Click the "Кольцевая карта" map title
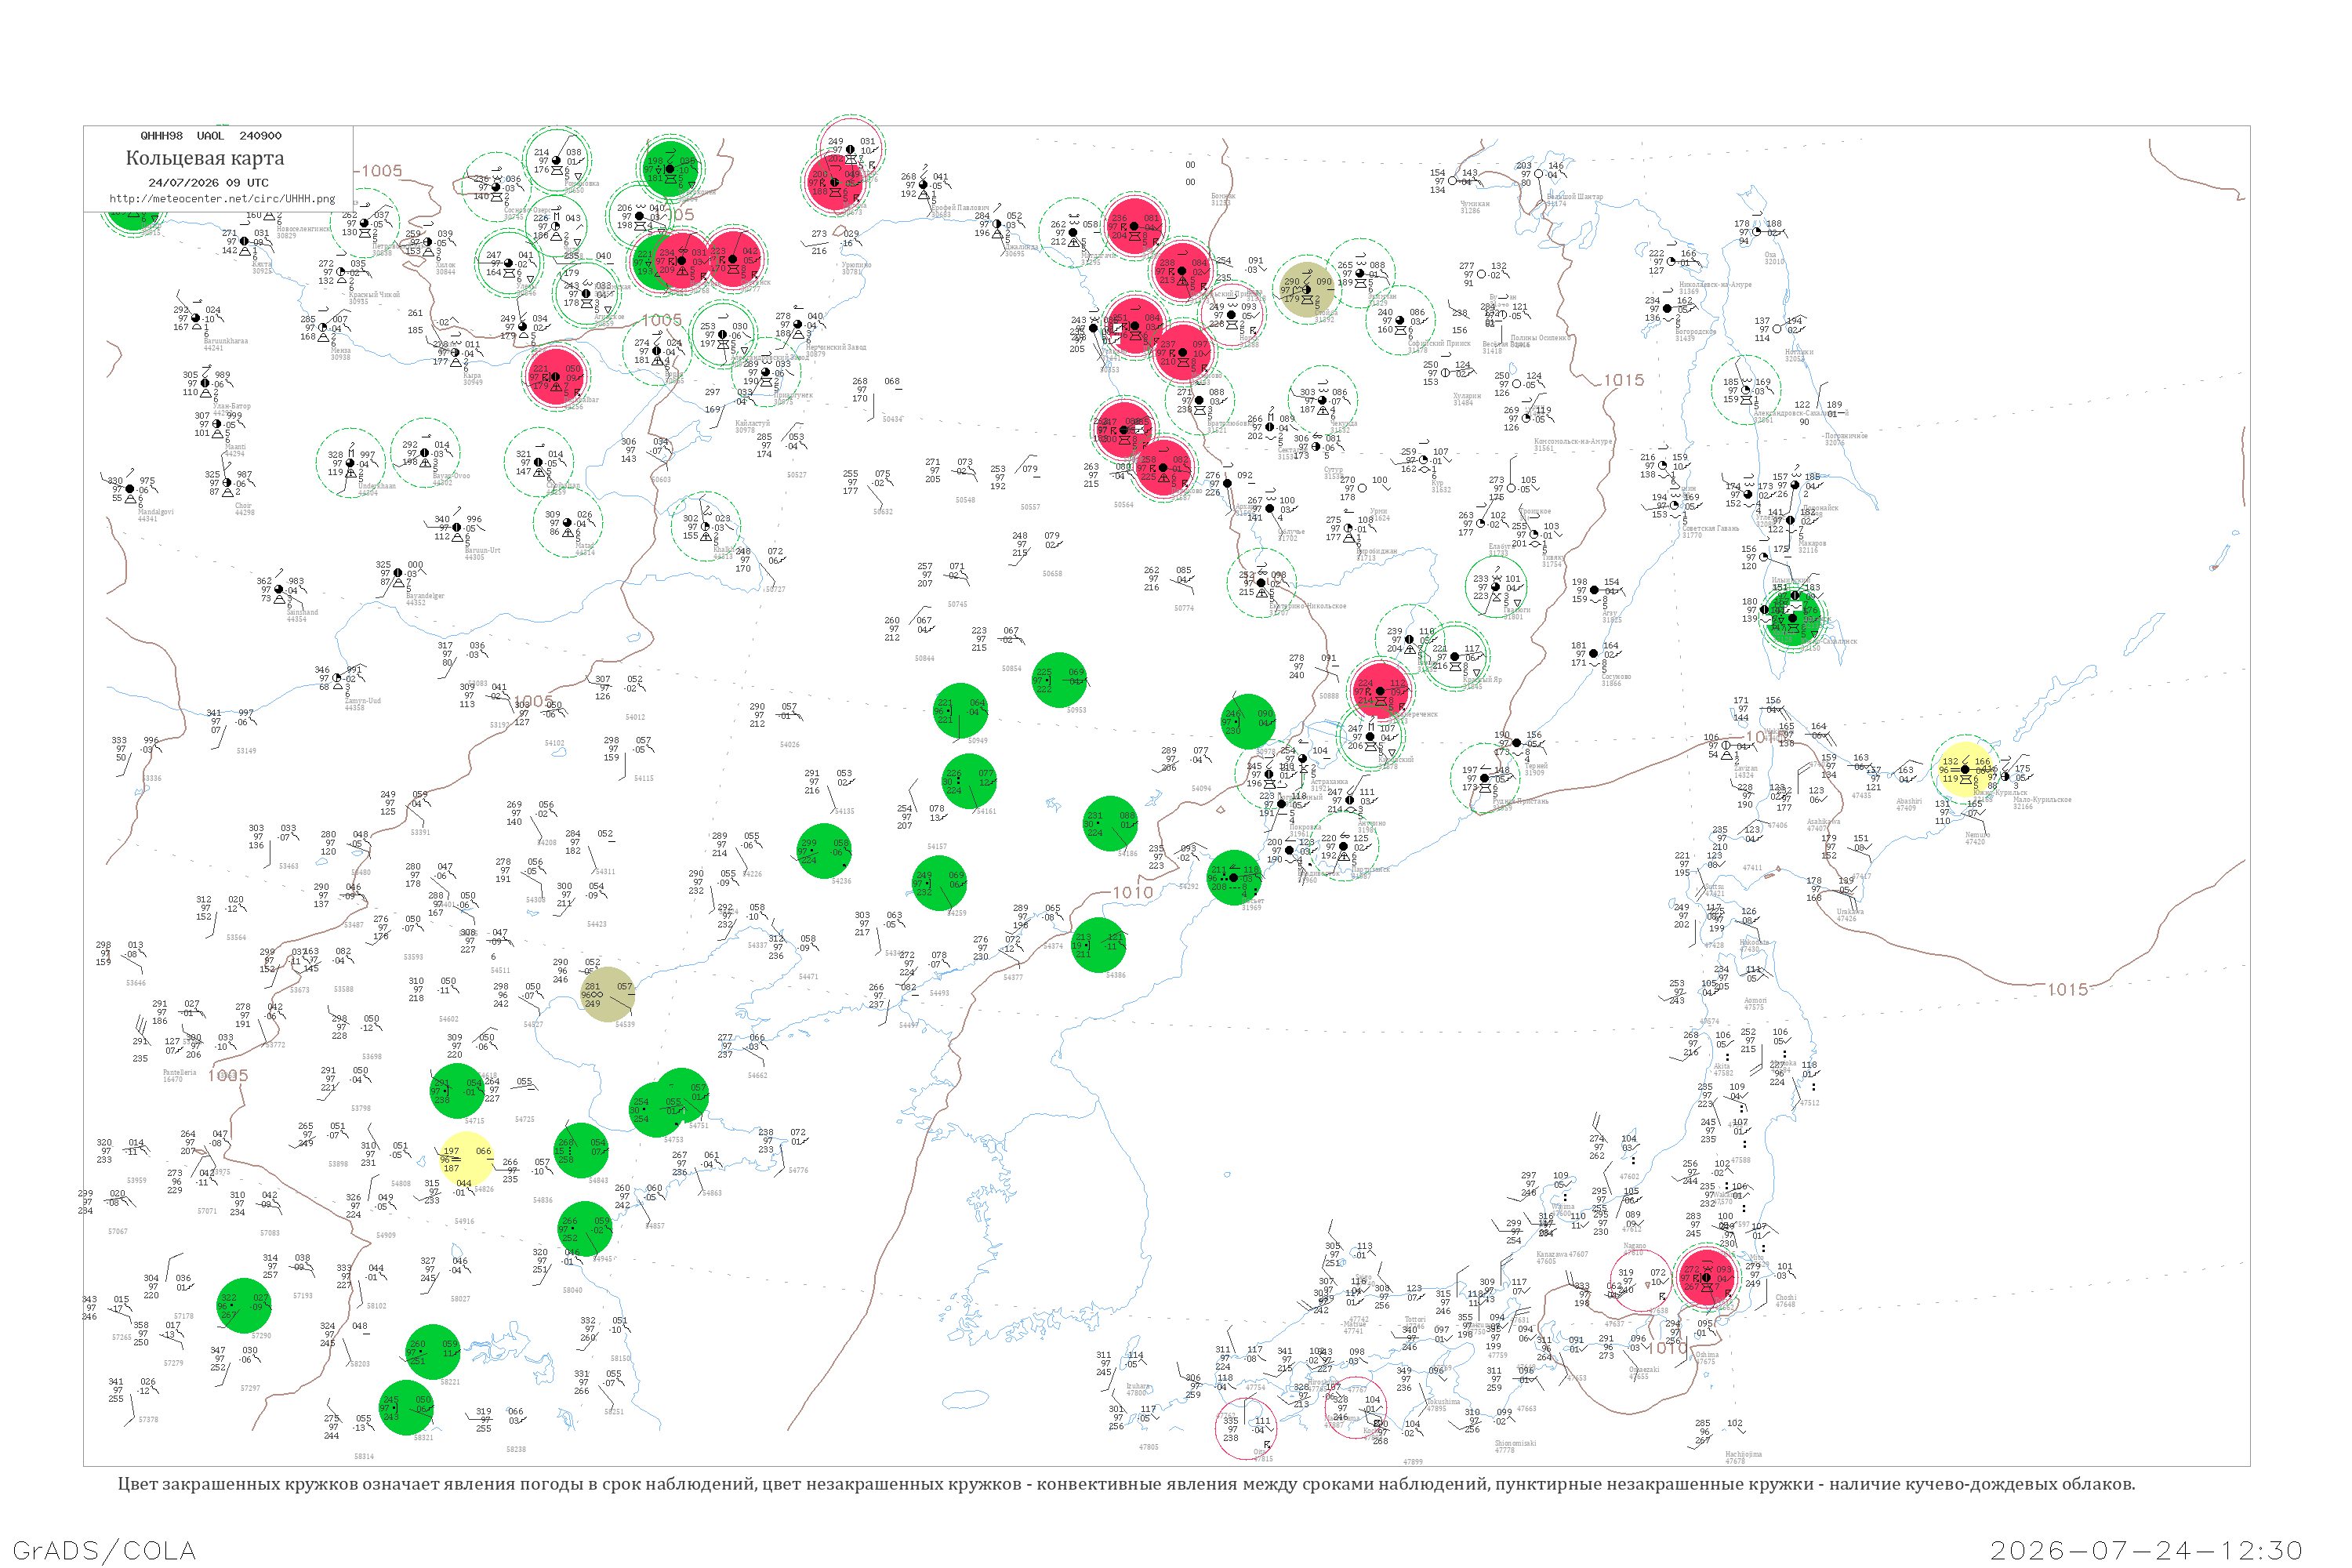The image size is (2352, 1568). 205,158
